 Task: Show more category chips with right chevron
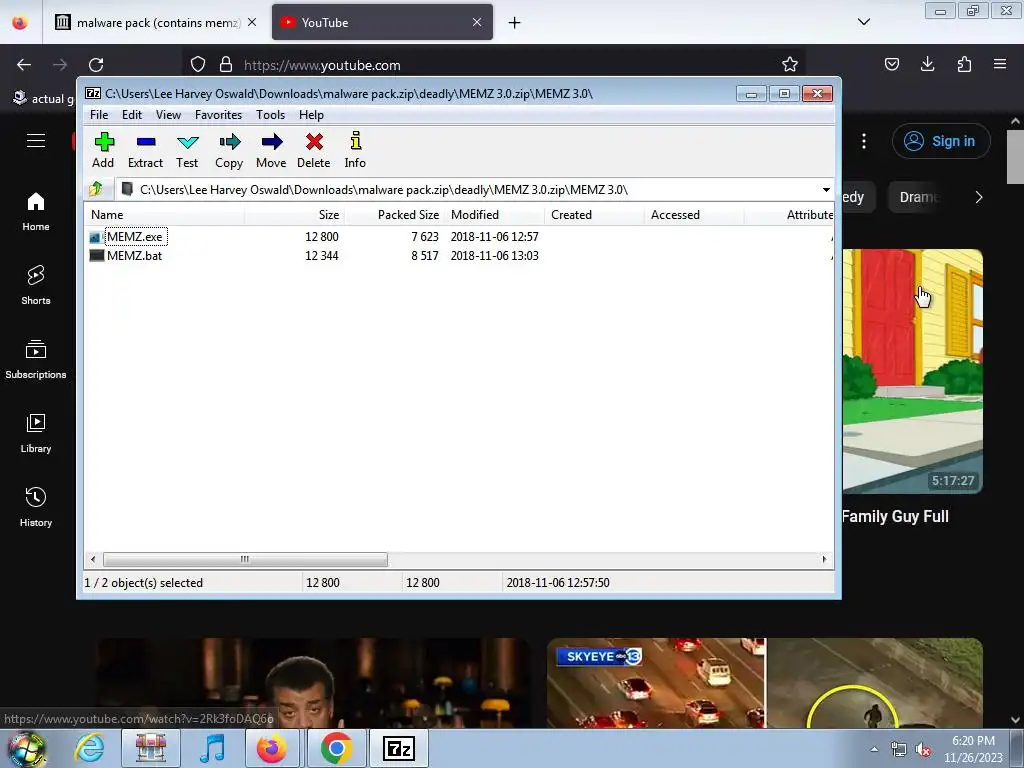click(x=978, y=197)
